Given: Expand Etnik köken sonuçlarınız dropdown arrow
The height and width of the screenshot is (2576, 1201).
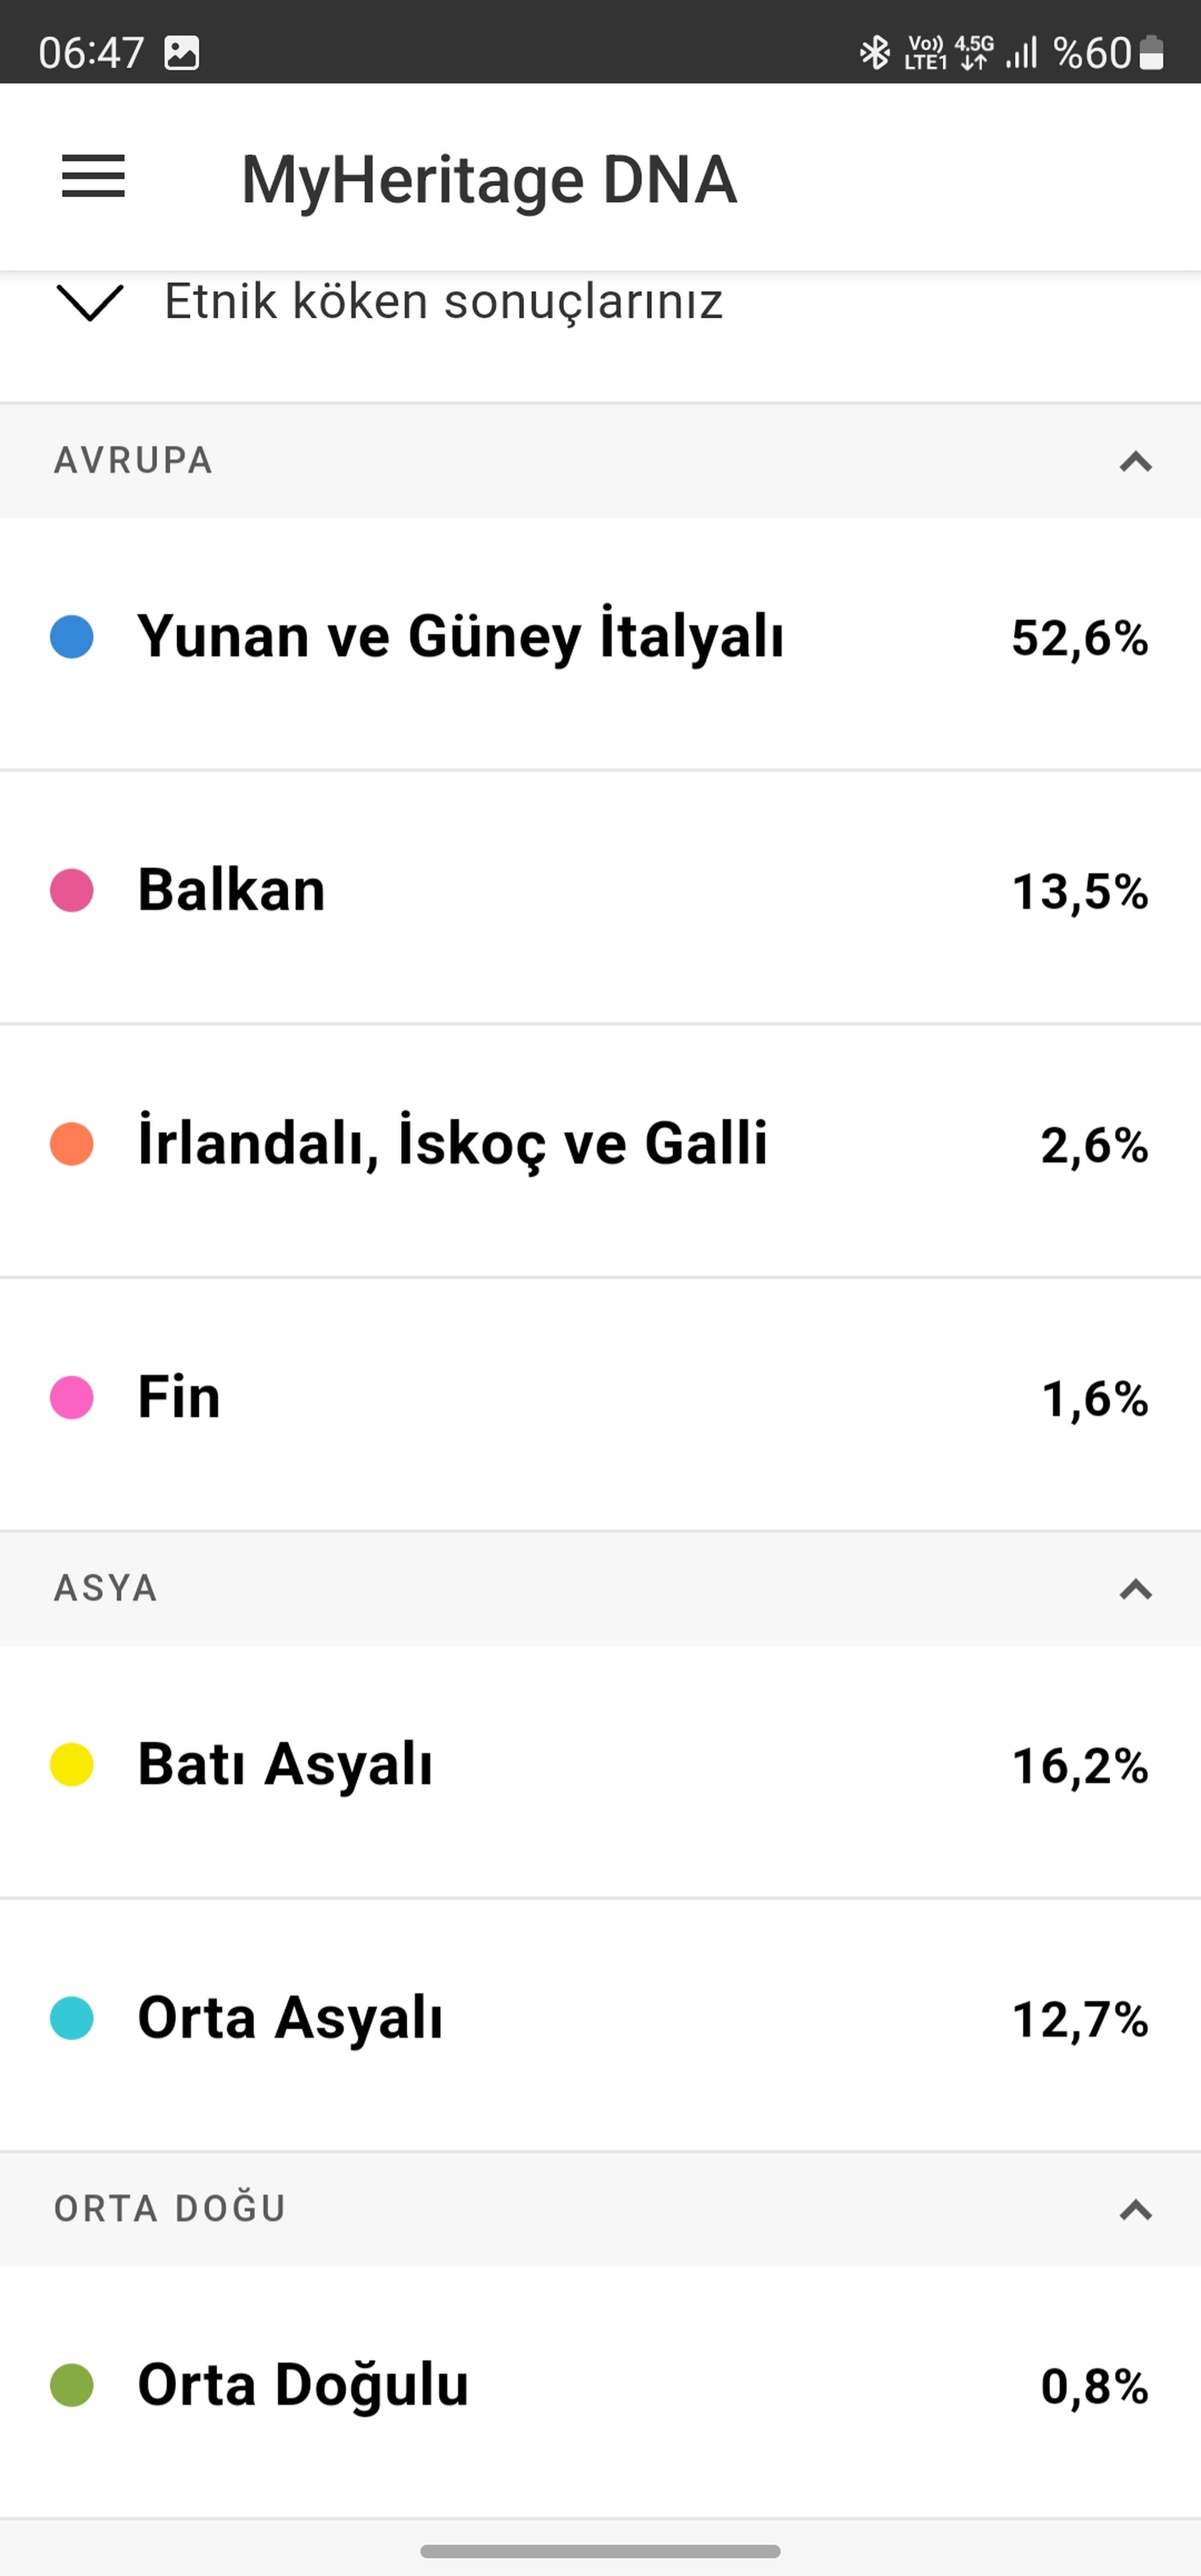Looking at the screenshot, I should click(90, 302).
